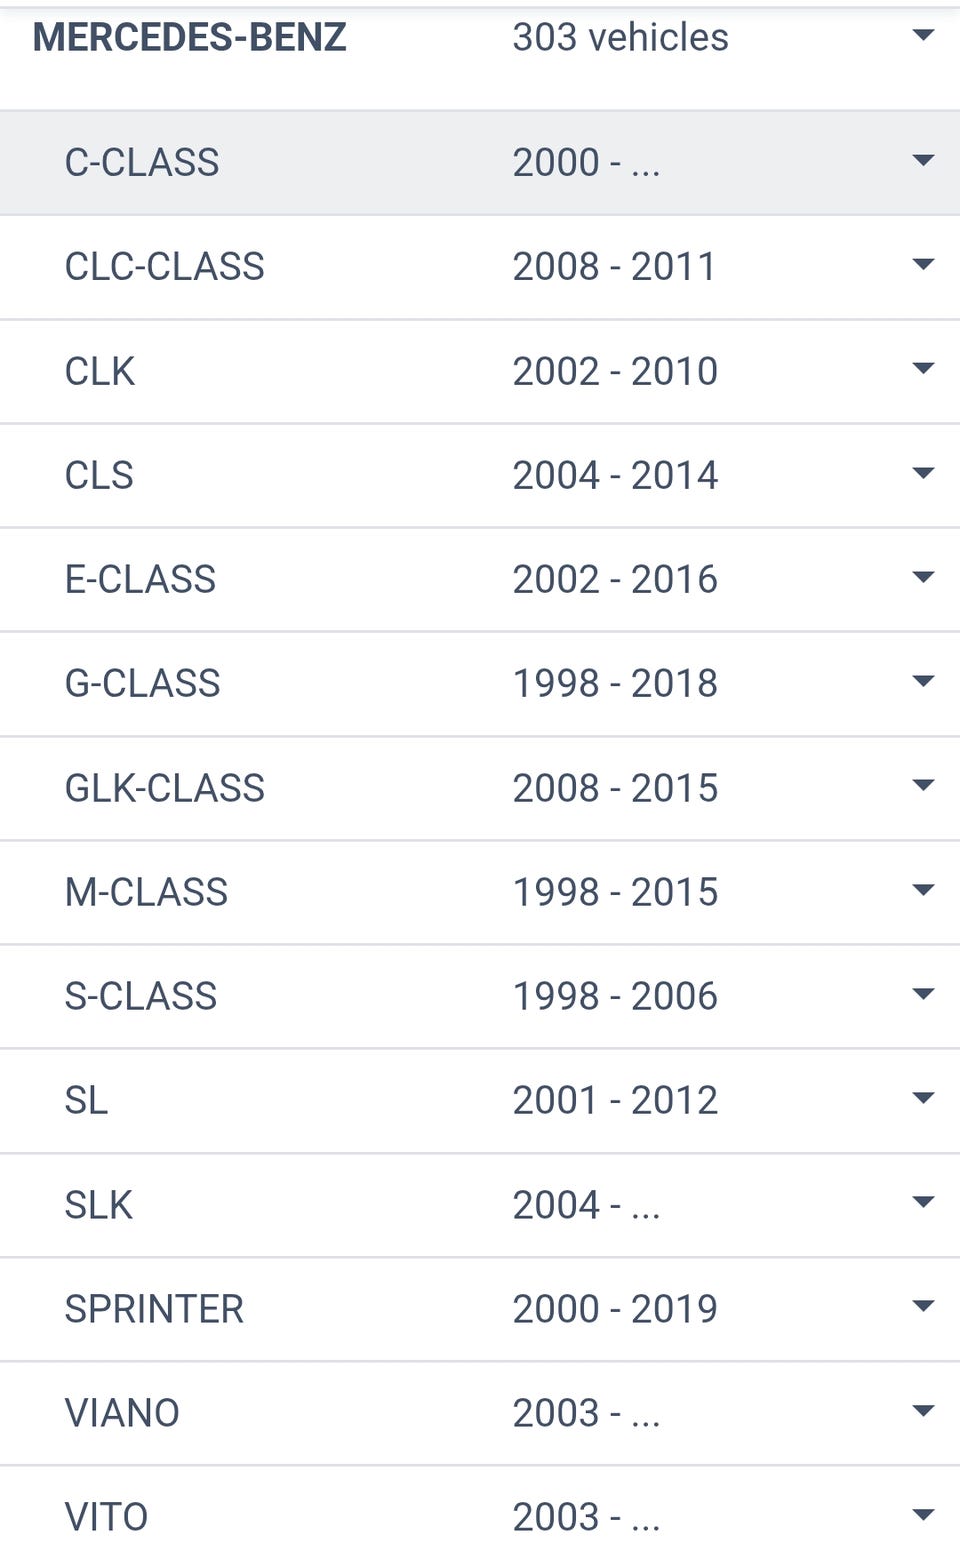Image resolution: width=960 pixels, height=1567 pixels.
Task: Collapse the MERCEDES-BENZ vehicles list arrow
Action: (x=923, y=36)
